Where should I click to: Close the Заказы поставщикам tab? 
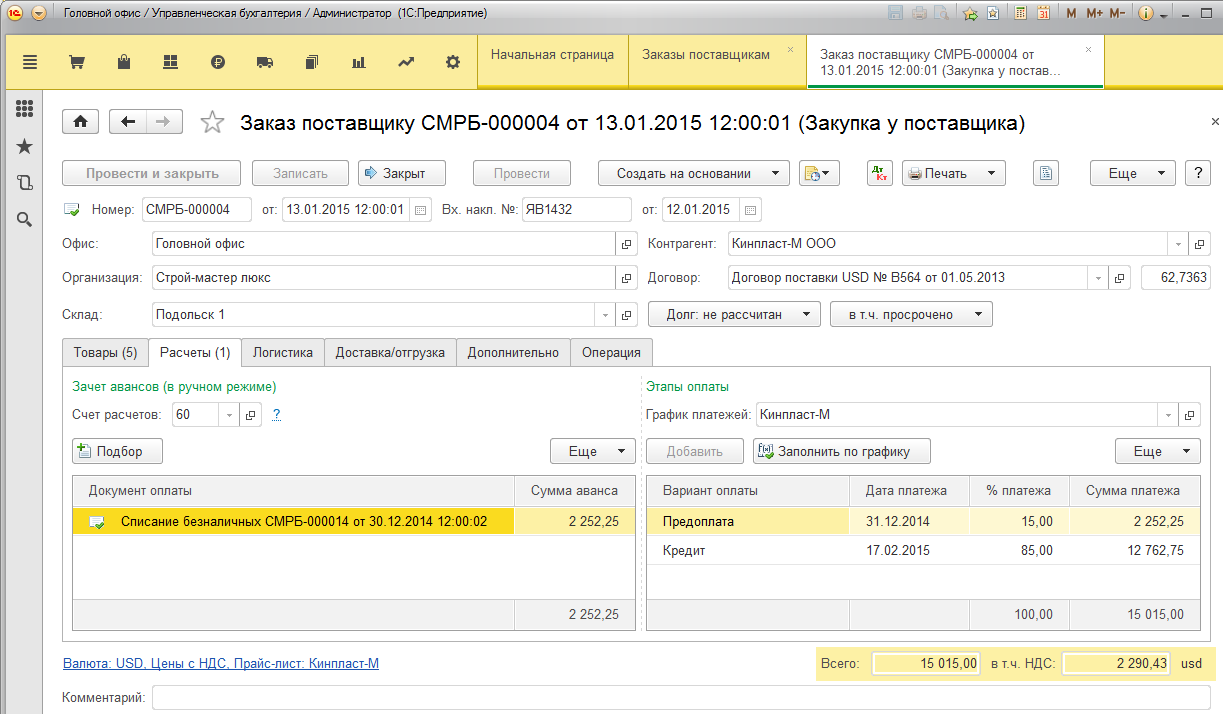[x=791, y=49]
